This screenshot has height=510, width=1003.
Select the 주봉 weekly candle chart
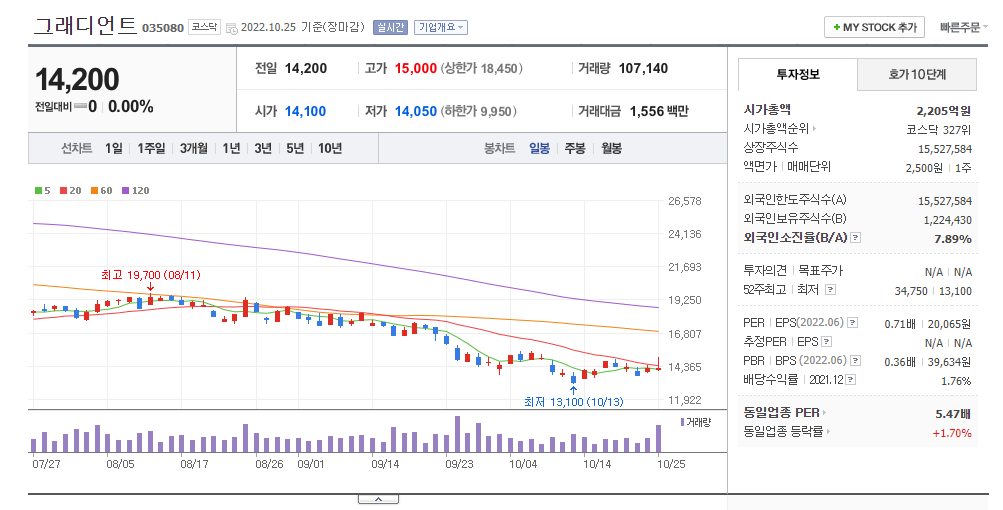(575, 148)
